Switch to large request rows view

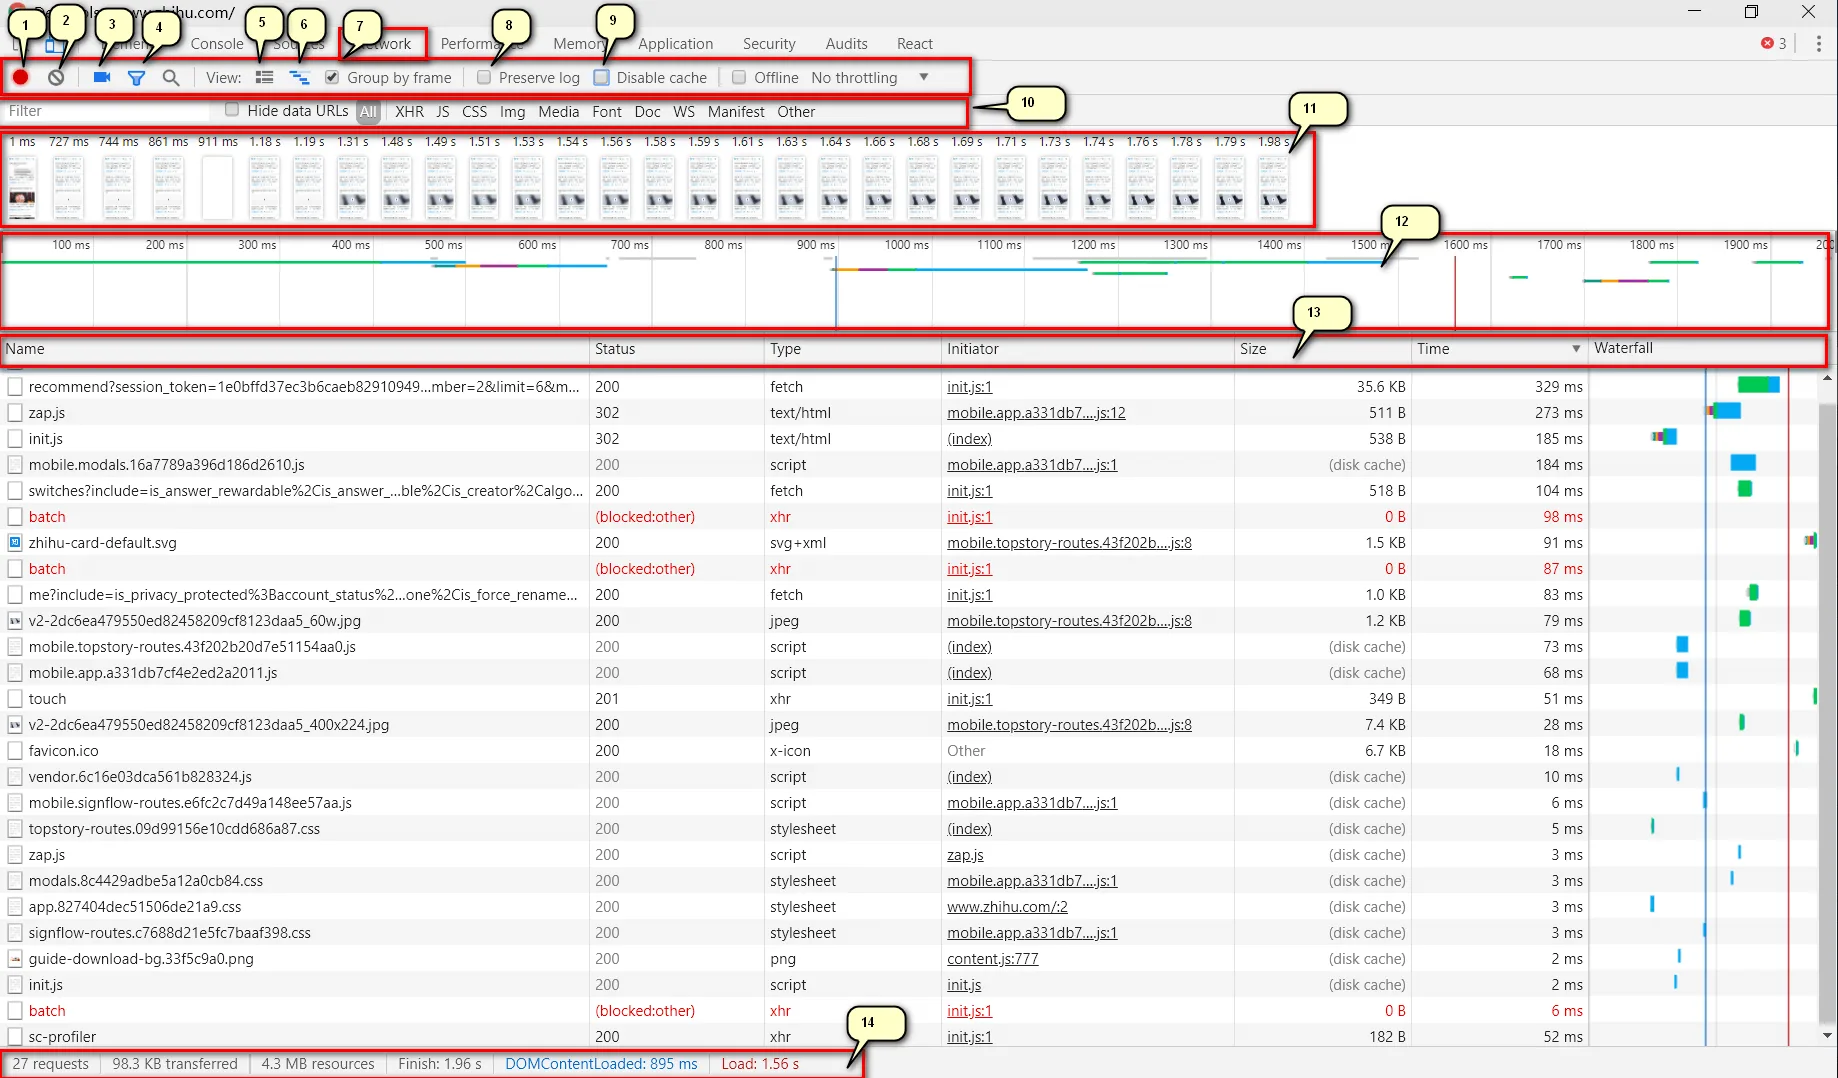tap(264, 77)
